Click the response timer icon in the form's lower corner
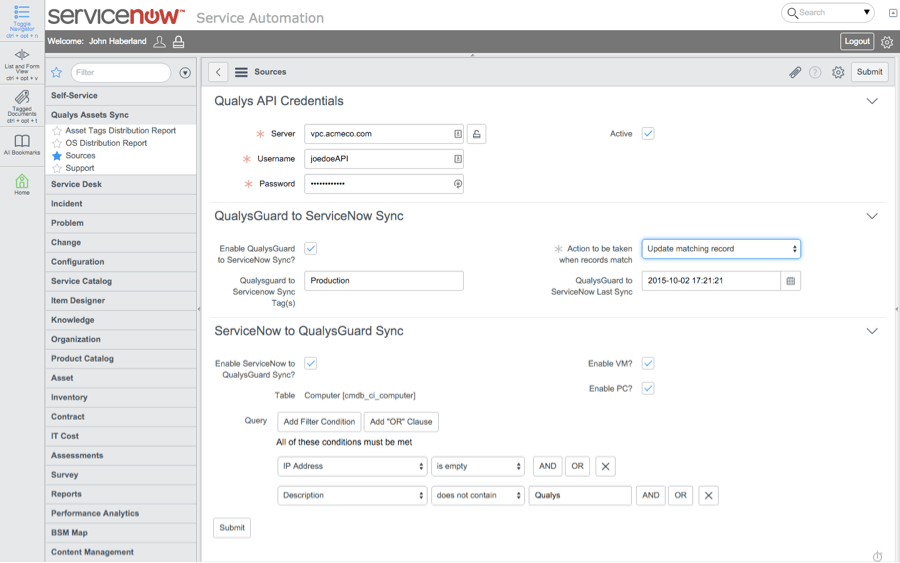 click(x=878, y=556)
